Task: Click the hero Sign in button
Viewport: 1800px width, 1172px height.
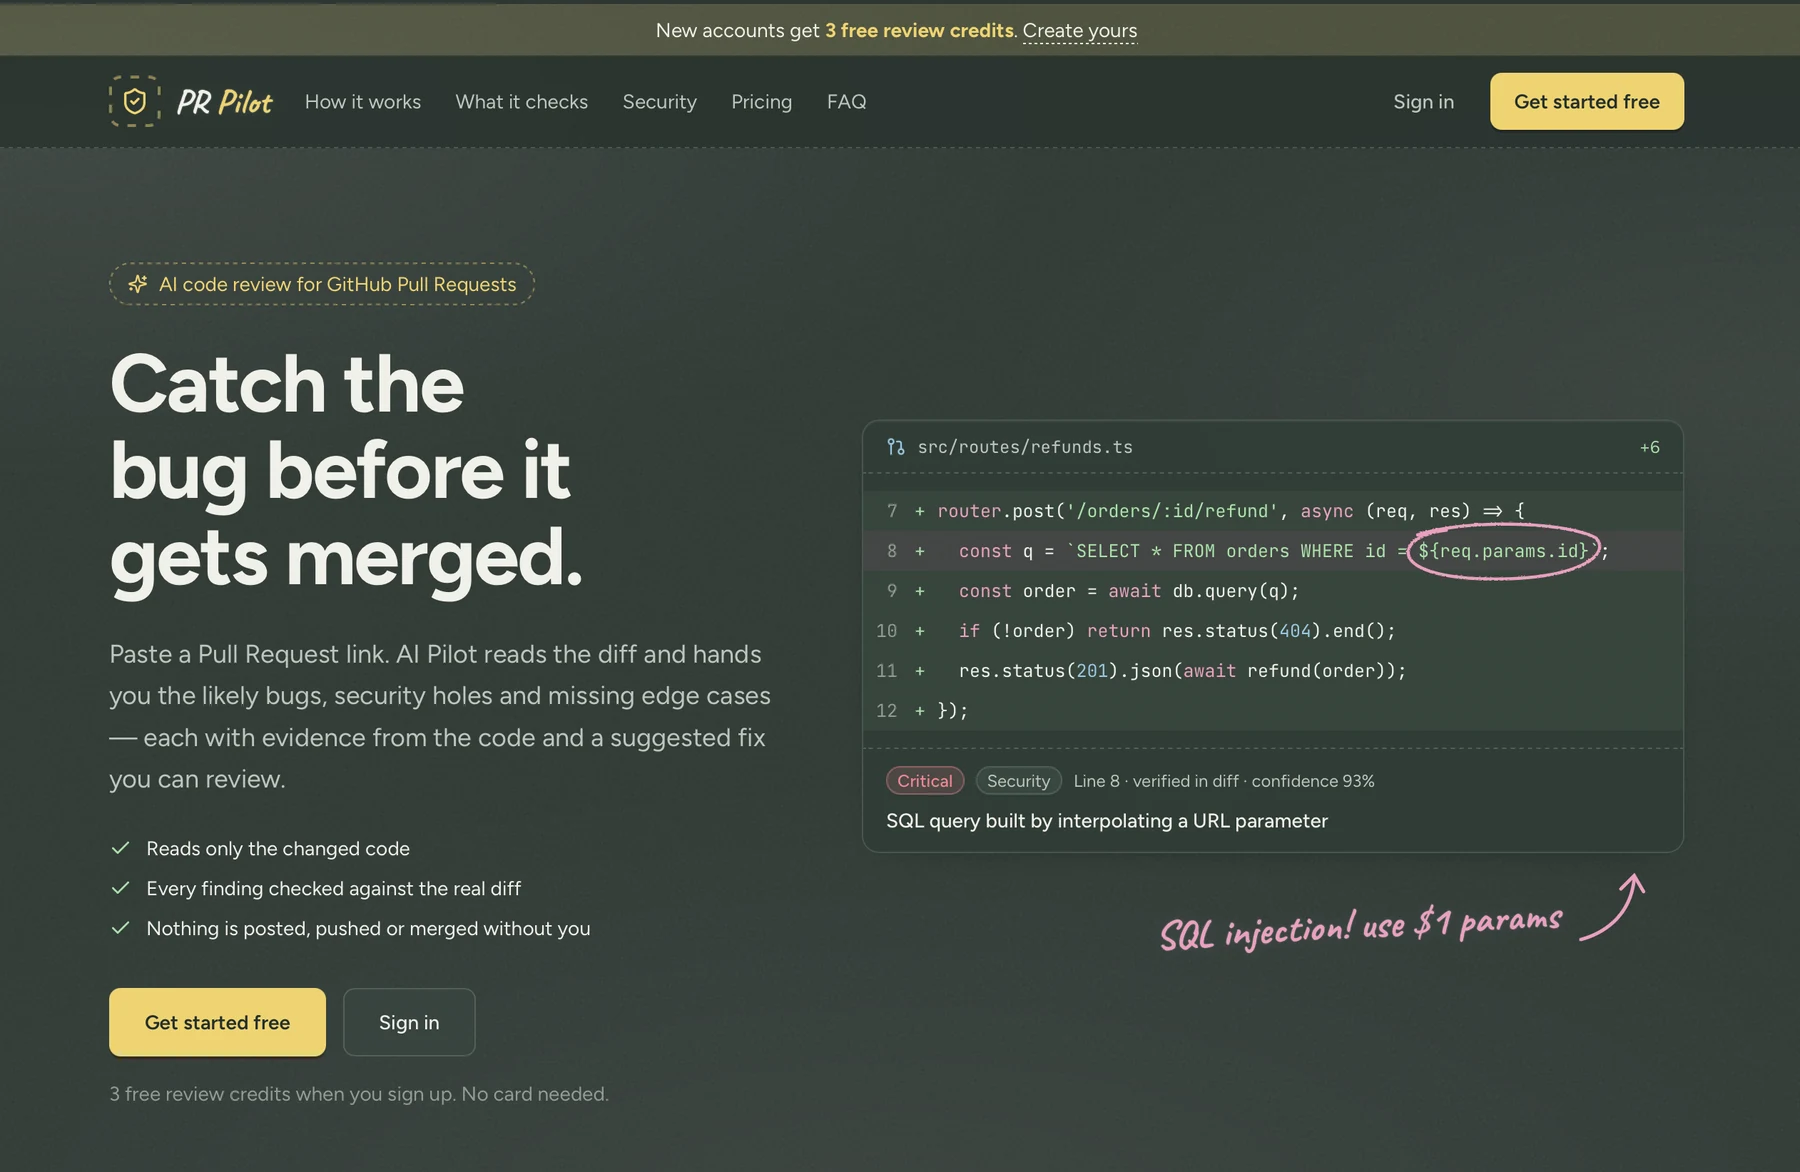Action: pyautogui.click(x=409, y=1022)
